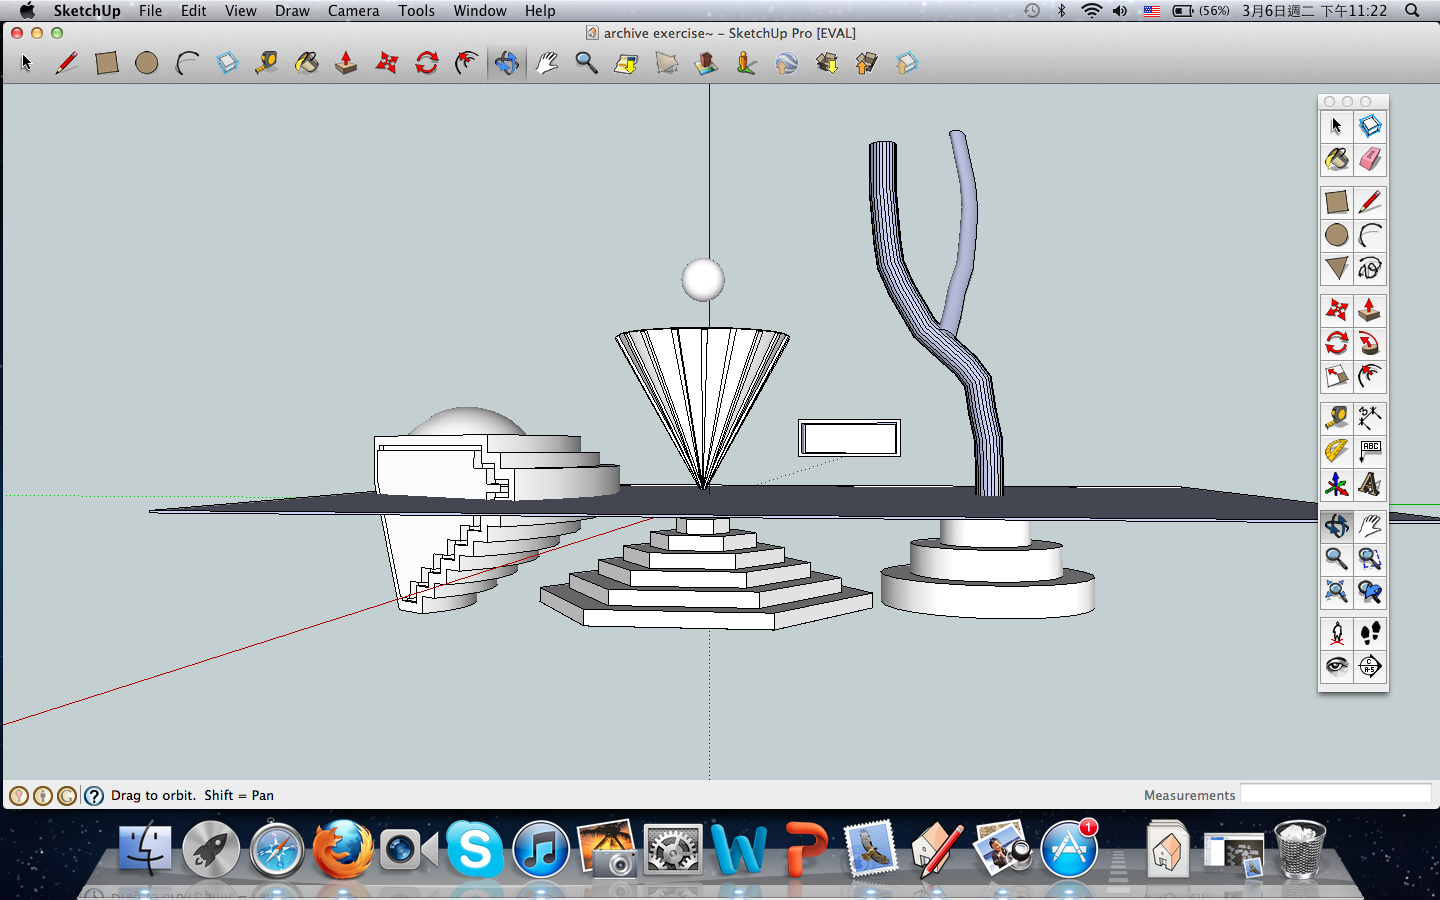Select the Paint Bucket tool
Viewport: 1440px width, 900px height.
point(307,63)
